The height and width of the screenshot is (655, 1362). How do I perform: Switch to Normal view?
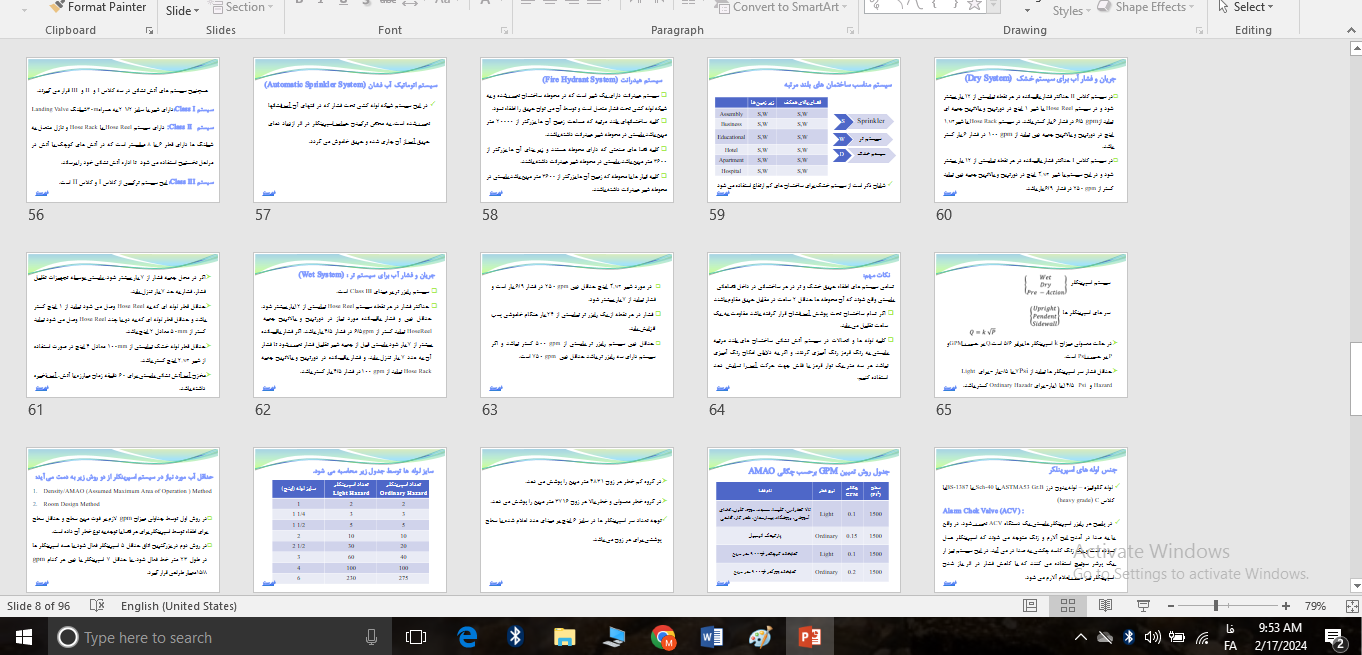pos(1030,606)
